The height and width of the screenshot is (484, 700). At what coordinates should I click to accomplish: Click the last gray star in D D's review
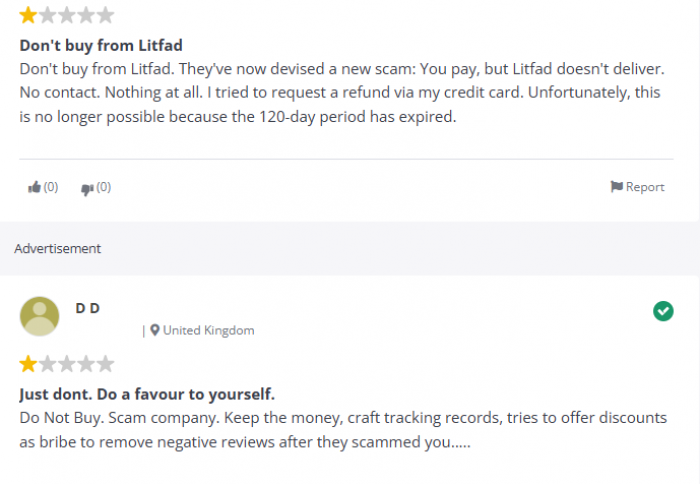105,364
